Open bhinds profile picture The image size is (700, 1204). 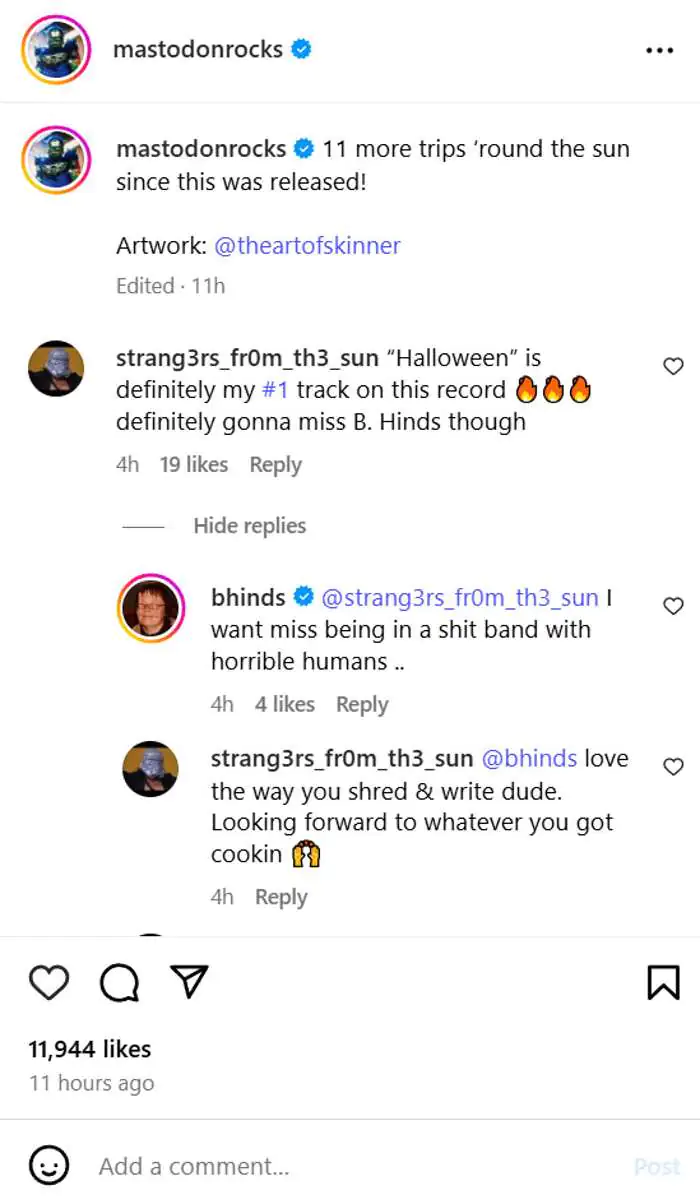[150, 608]
